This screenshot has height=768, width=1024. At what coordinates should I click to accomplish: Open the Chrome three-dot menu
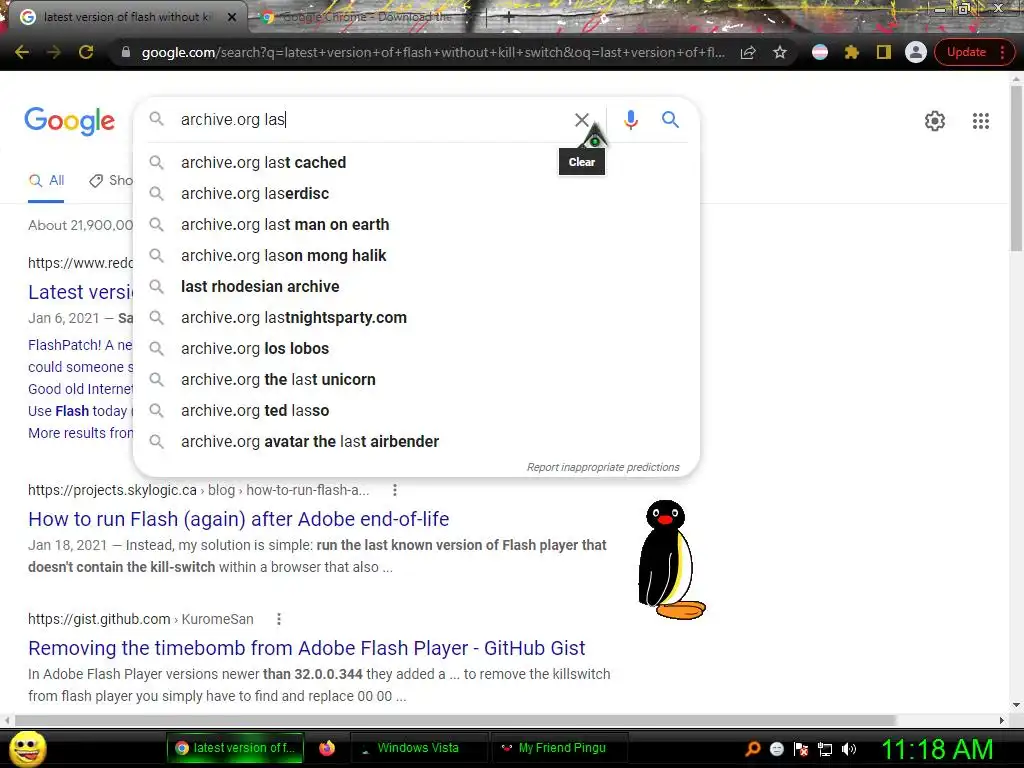coord(1002,52)
